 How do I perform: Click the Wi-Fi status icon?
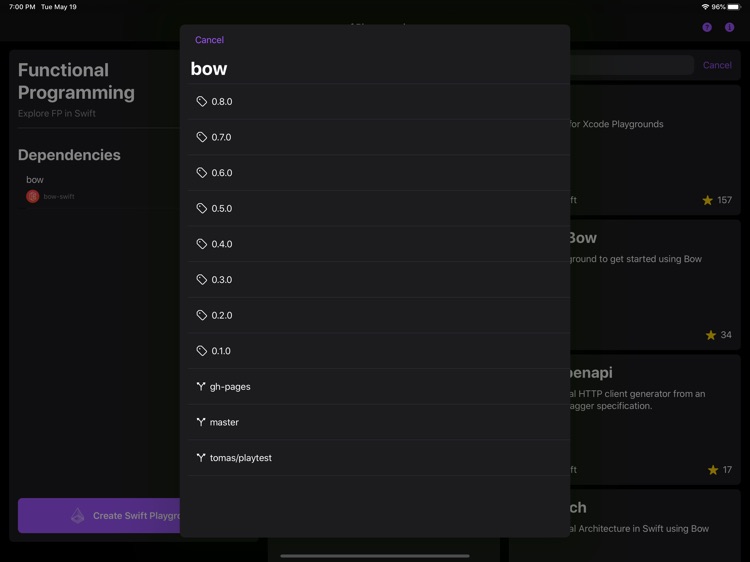click(705, 7)
